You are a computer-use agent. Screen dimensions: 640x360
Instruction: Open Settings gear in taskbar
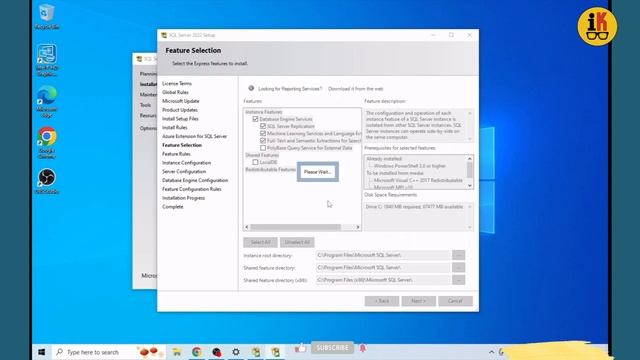(x=236, y=352)
